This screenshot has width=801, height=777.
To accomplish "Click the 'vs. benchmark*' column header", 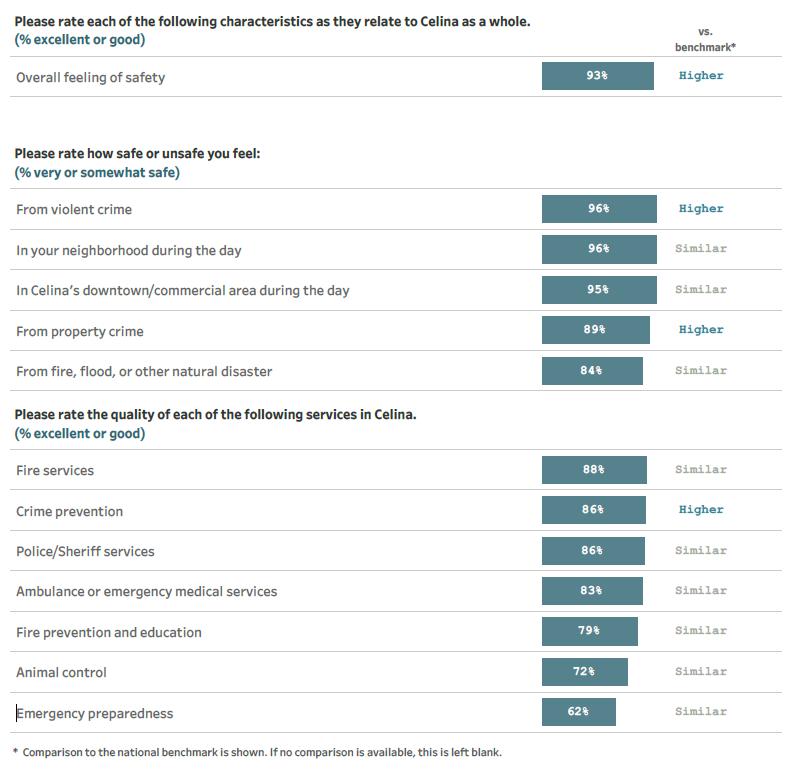I will click(x=705, y=40).
